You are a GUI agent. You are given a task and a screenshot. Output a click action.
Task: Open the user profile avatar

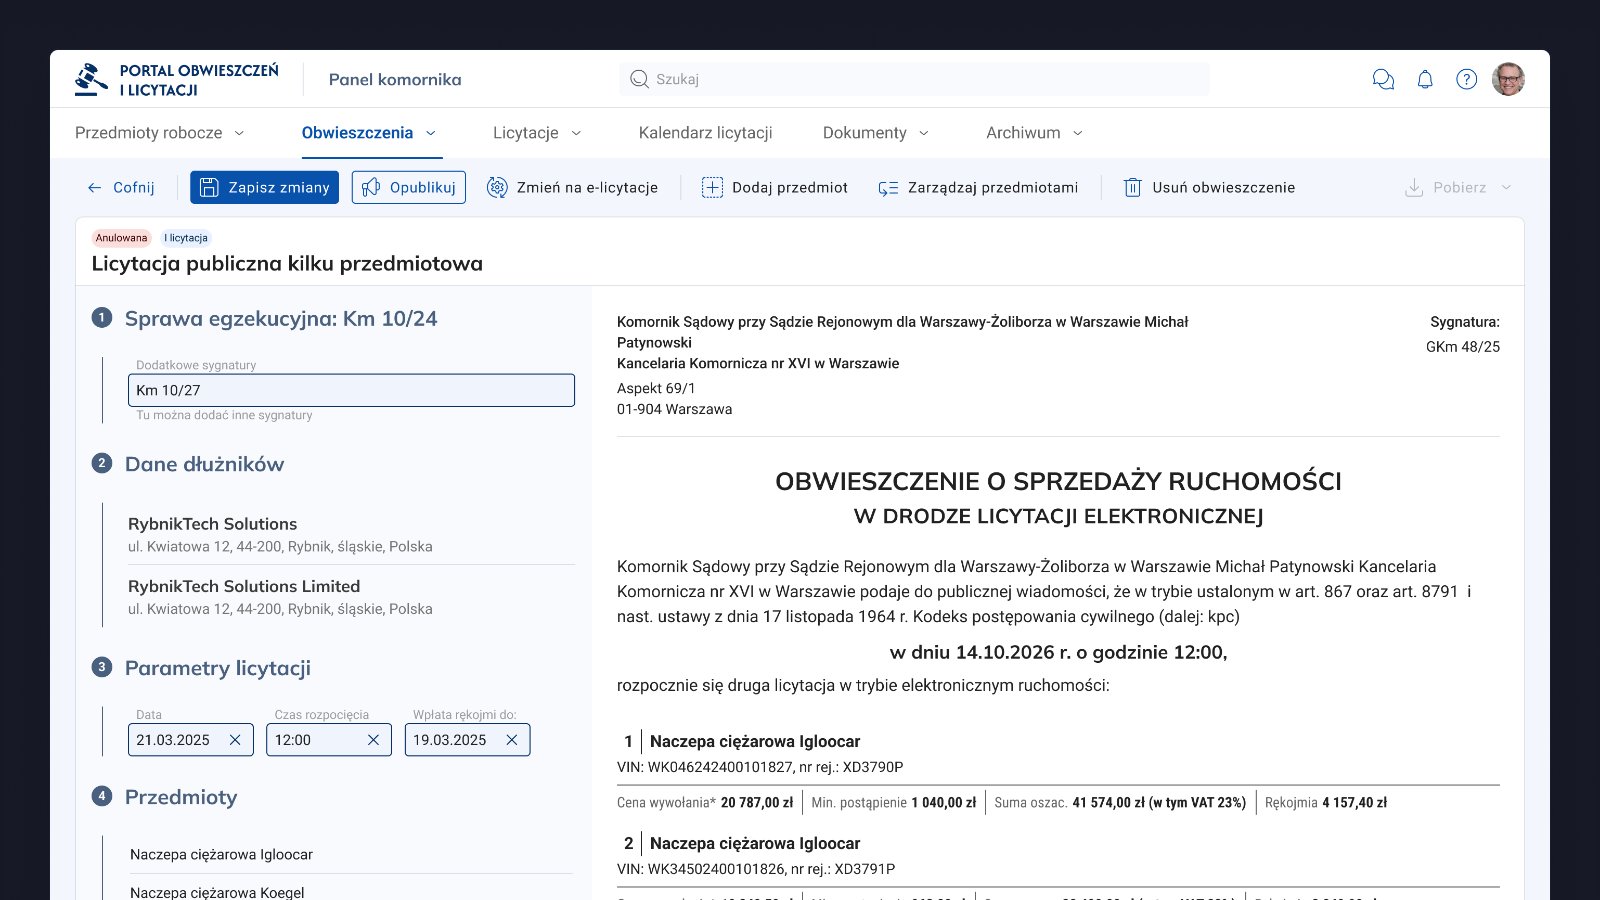point(1508,79)
